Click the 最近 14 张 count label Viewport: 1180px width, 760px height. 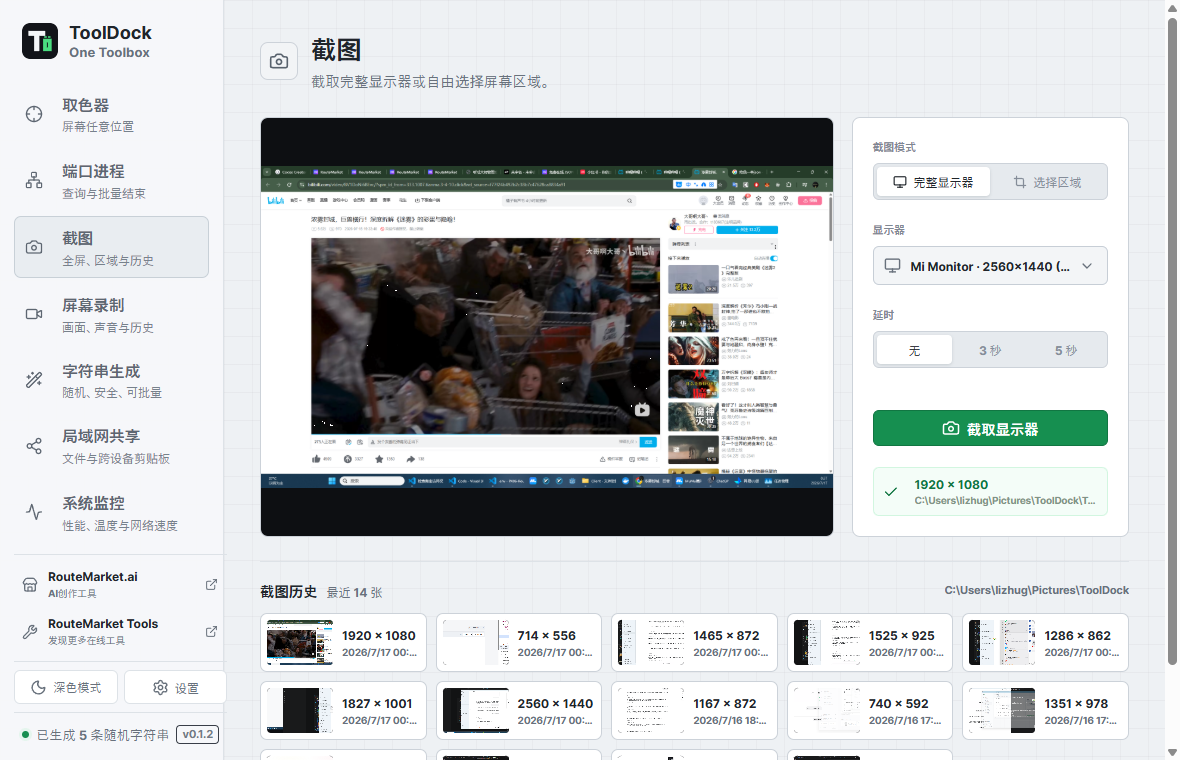(x=354, y=593)
